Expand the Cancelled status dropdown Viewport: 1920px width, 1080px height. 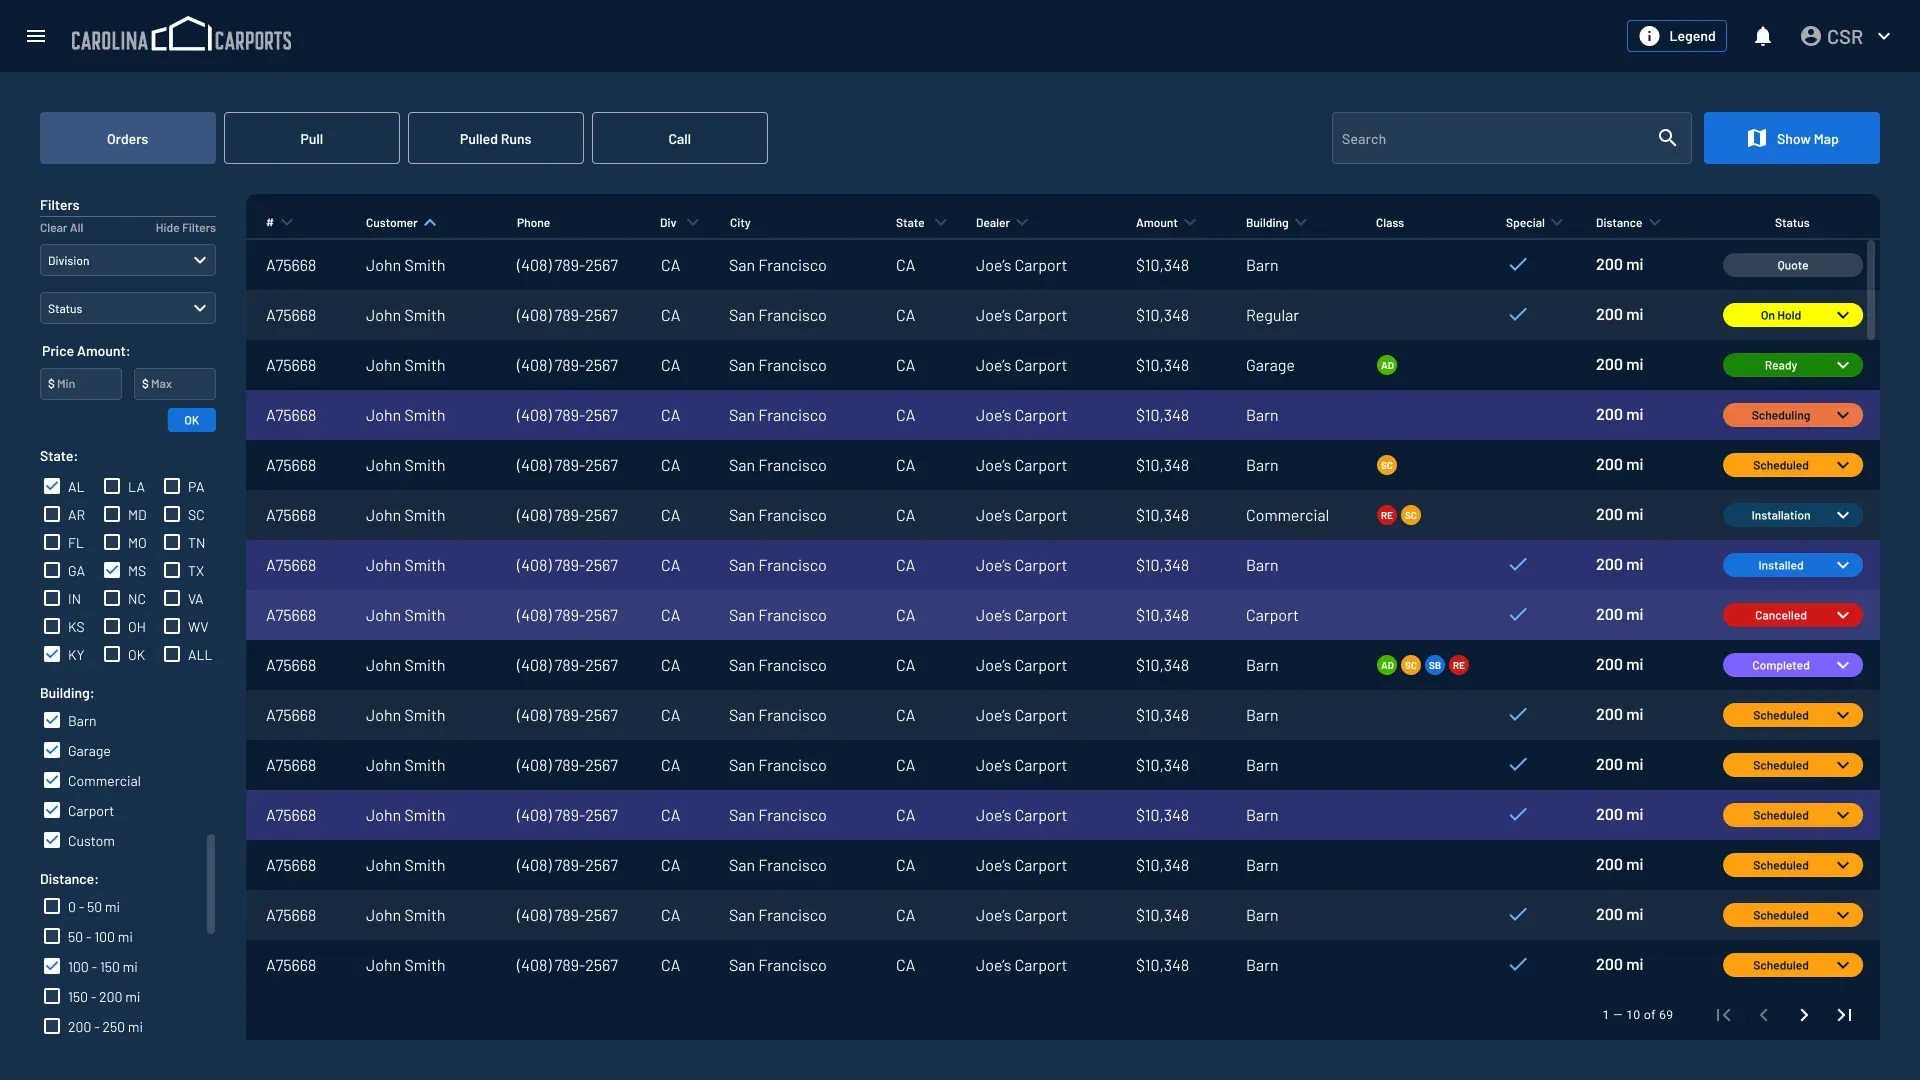click(1843, 615)
